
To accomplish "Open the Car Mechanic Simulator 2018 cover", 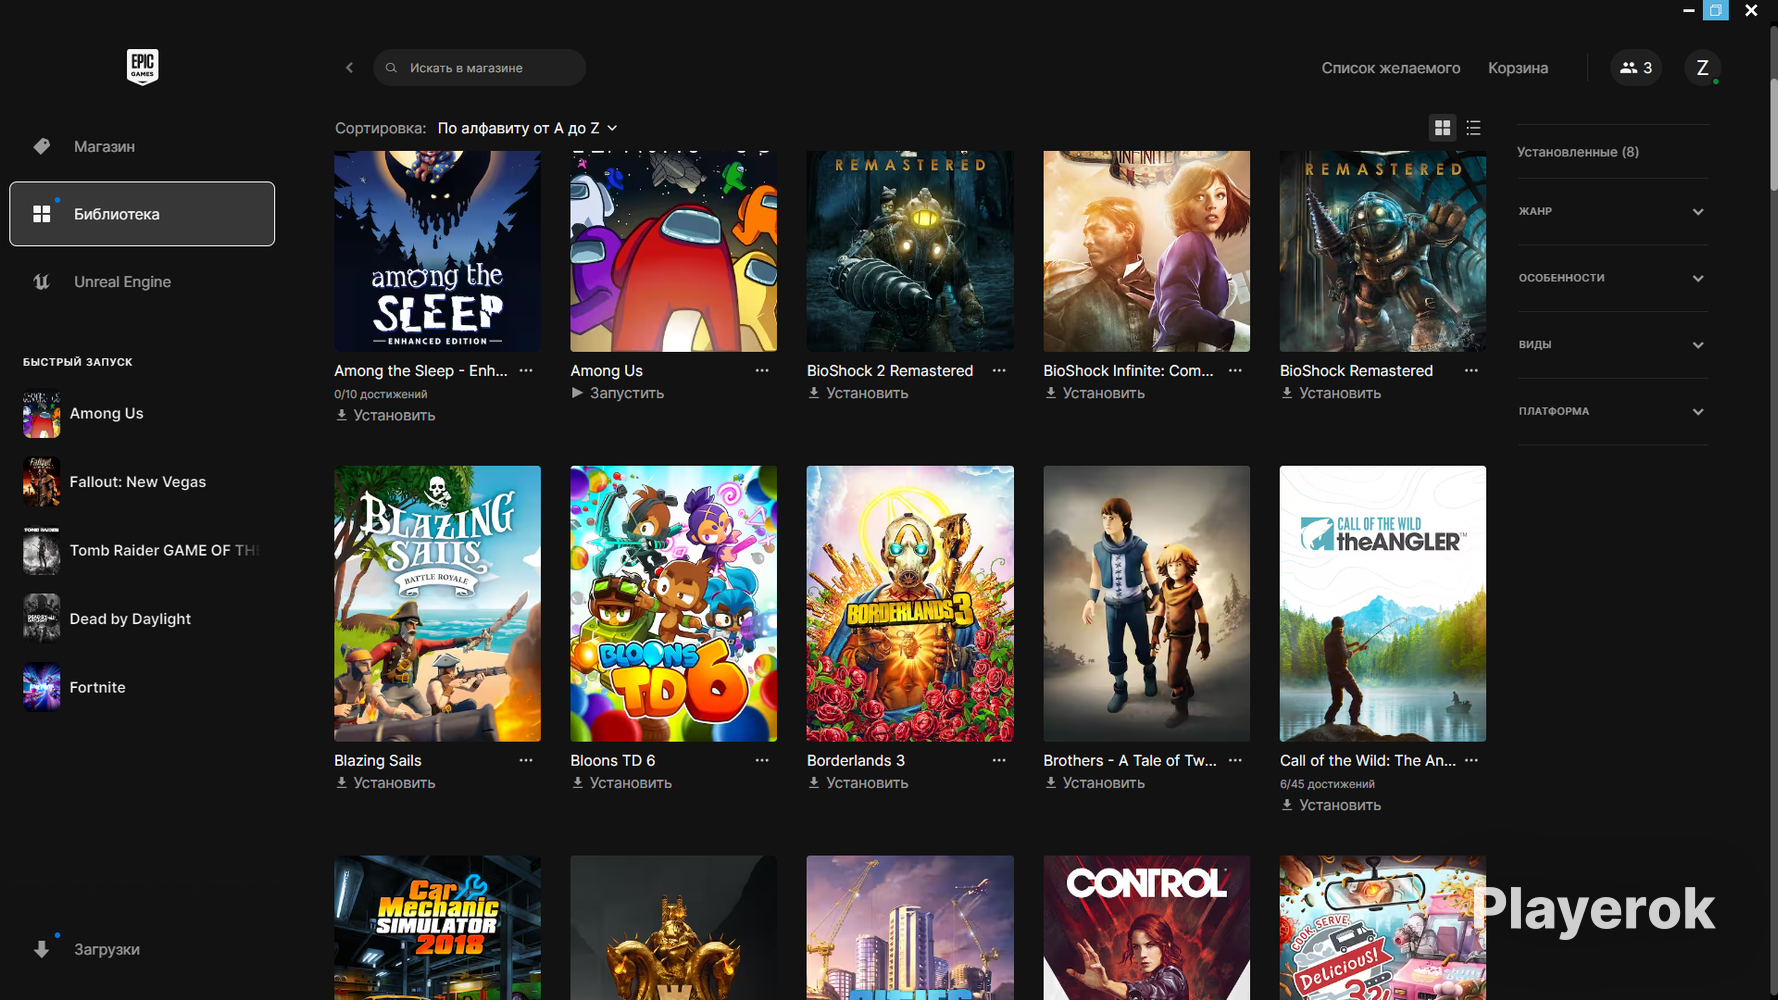I will (x=437, y=928).
